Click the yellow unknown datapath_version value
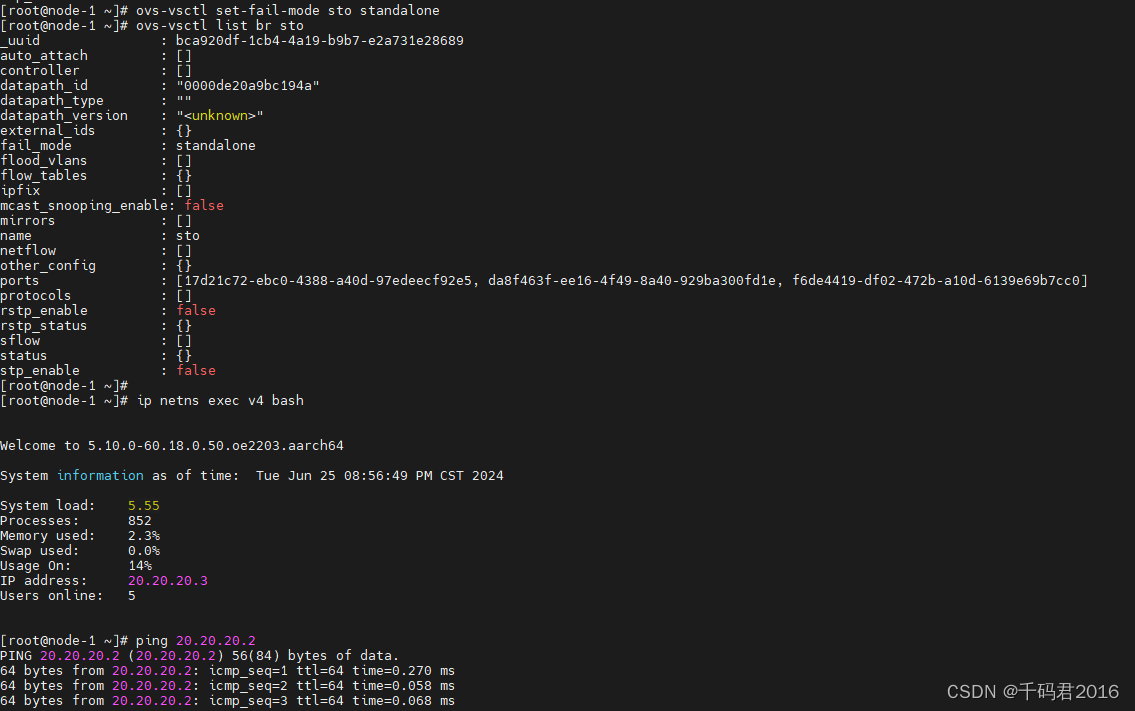 point(219,116)
